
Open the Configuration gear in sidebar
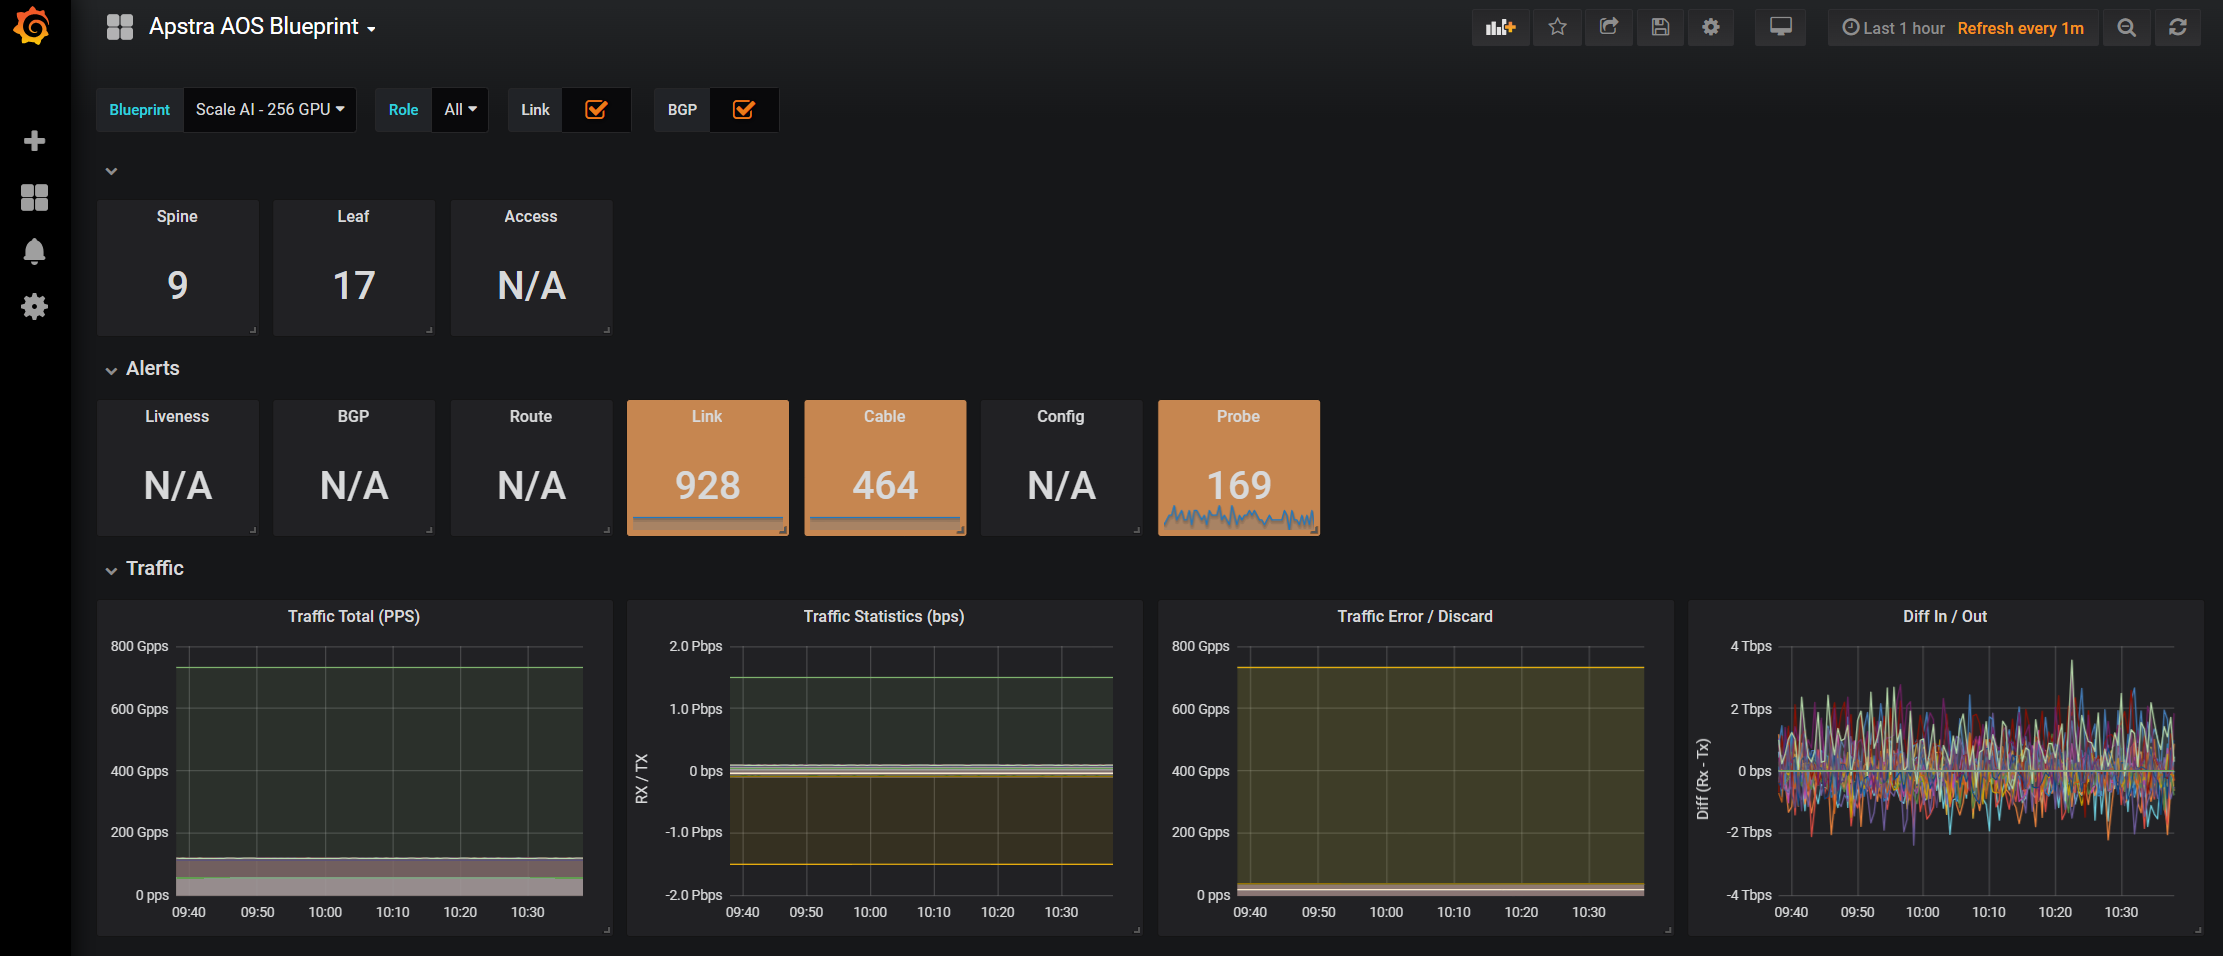[x=34, y=306]
